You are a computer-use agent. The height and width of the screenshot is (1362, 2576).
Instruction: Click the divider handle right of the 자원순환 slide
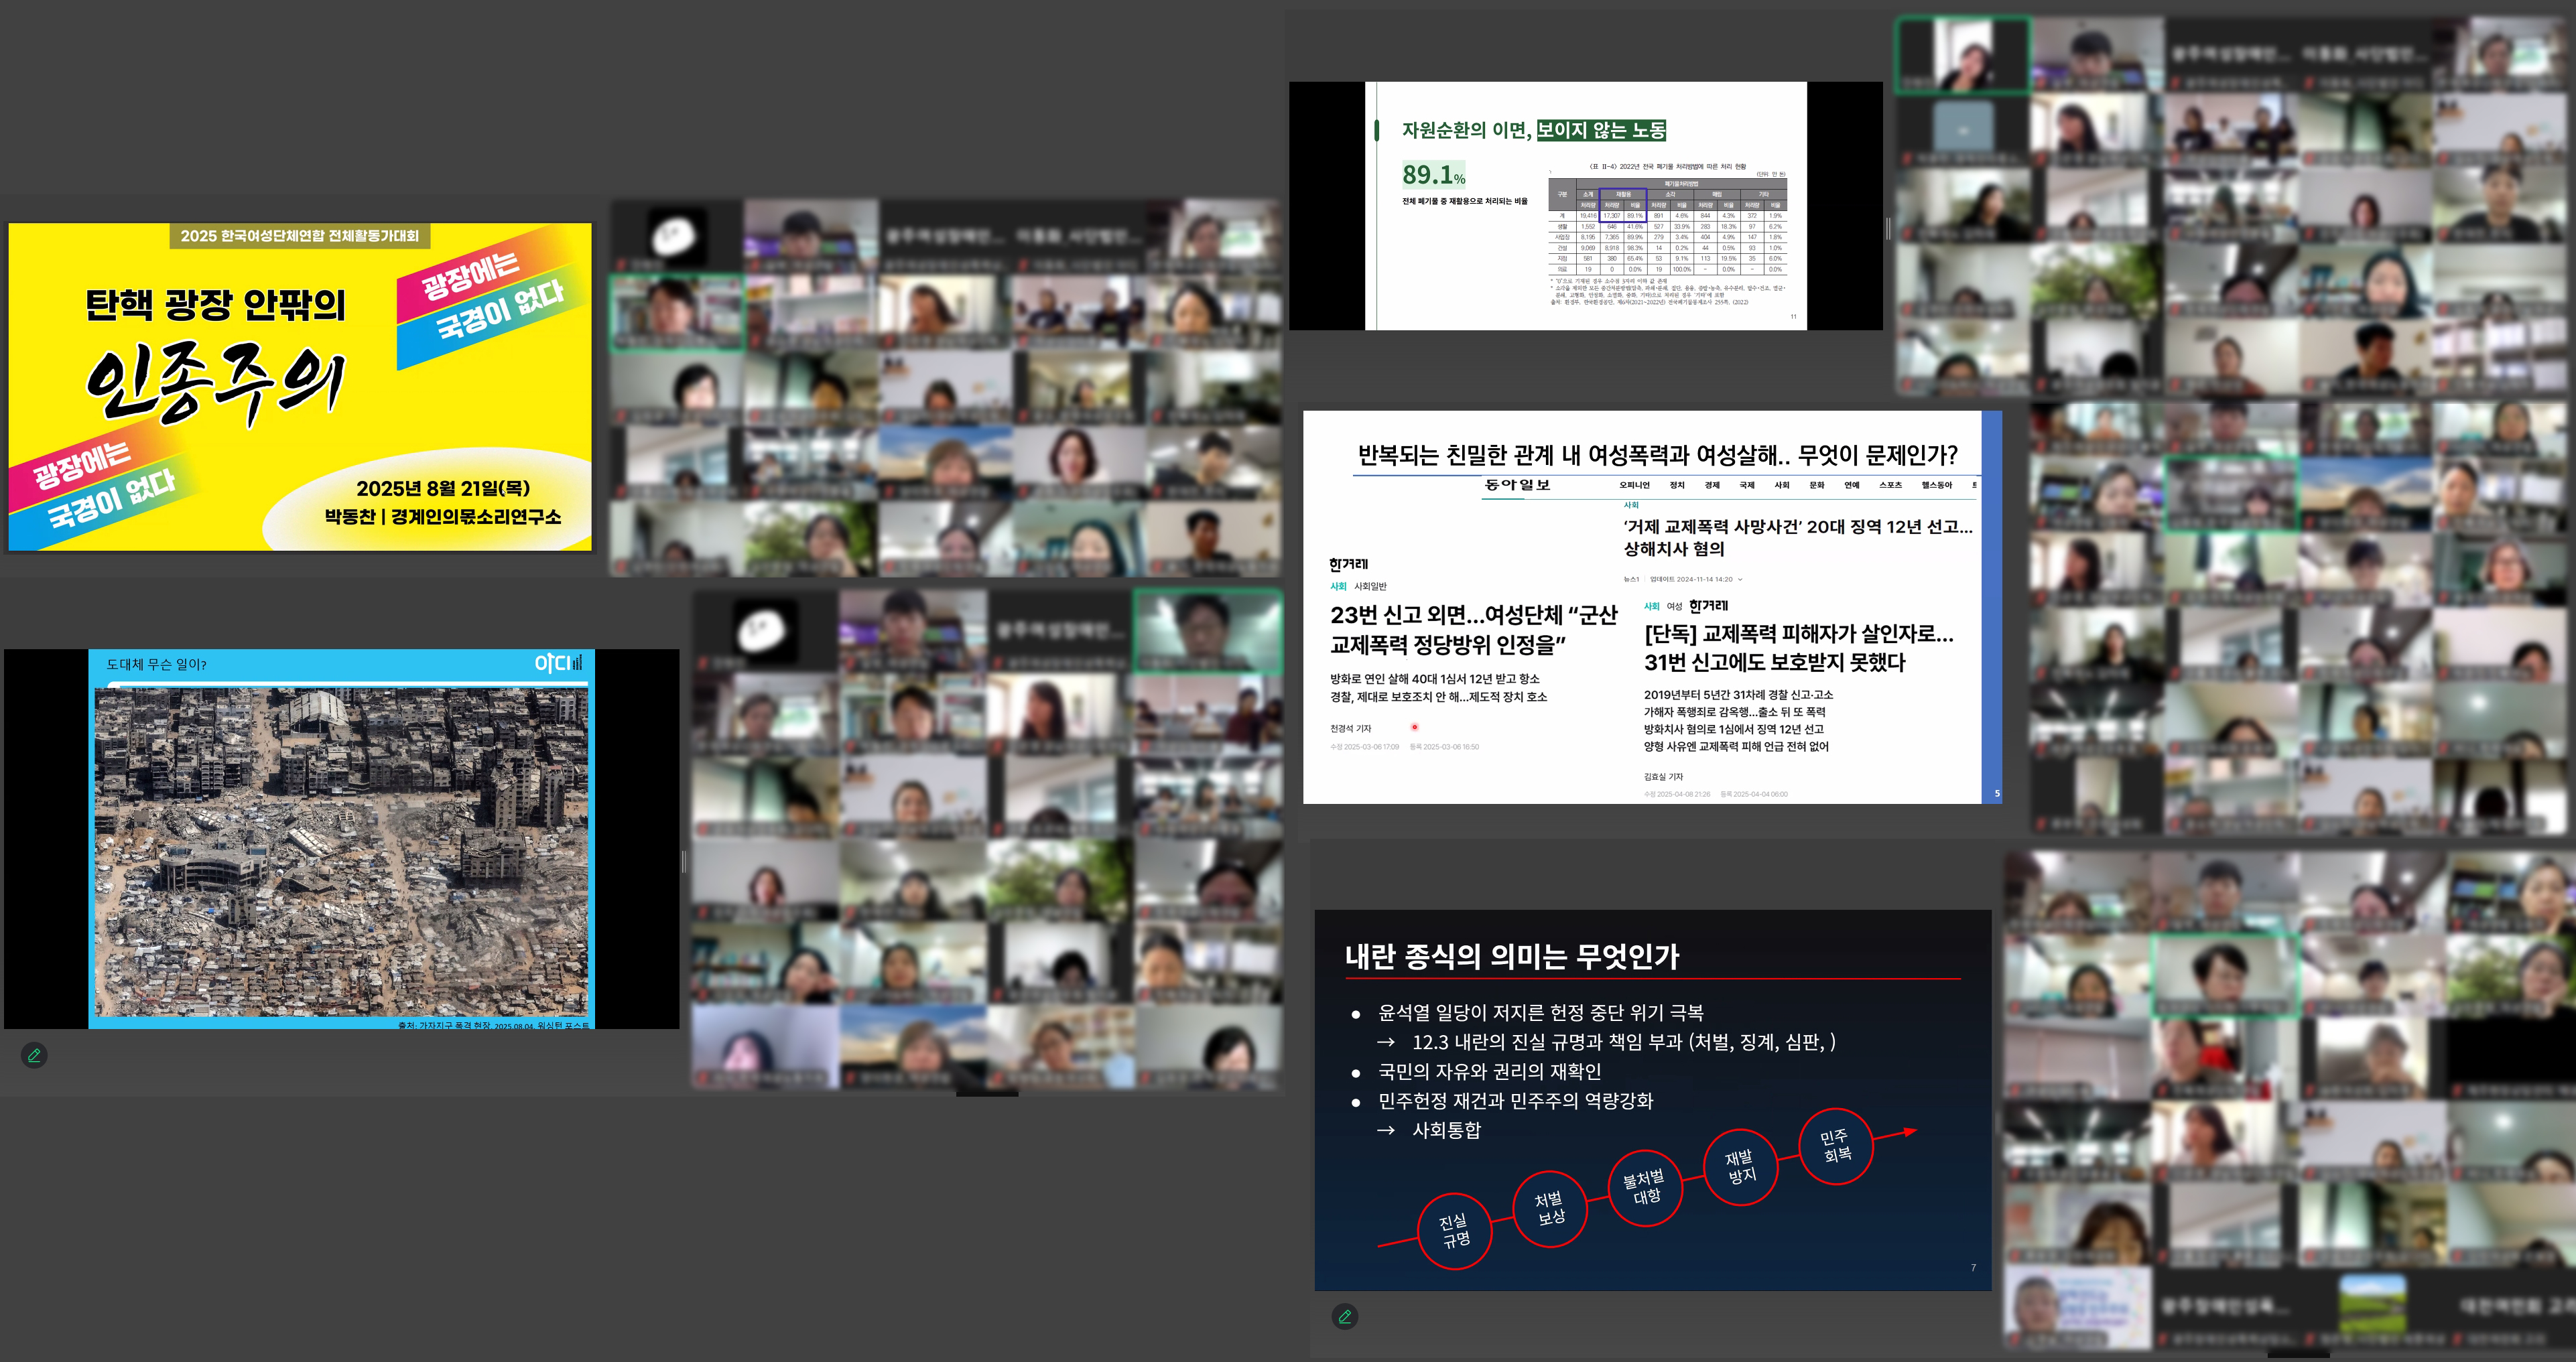pos(1888,229)
